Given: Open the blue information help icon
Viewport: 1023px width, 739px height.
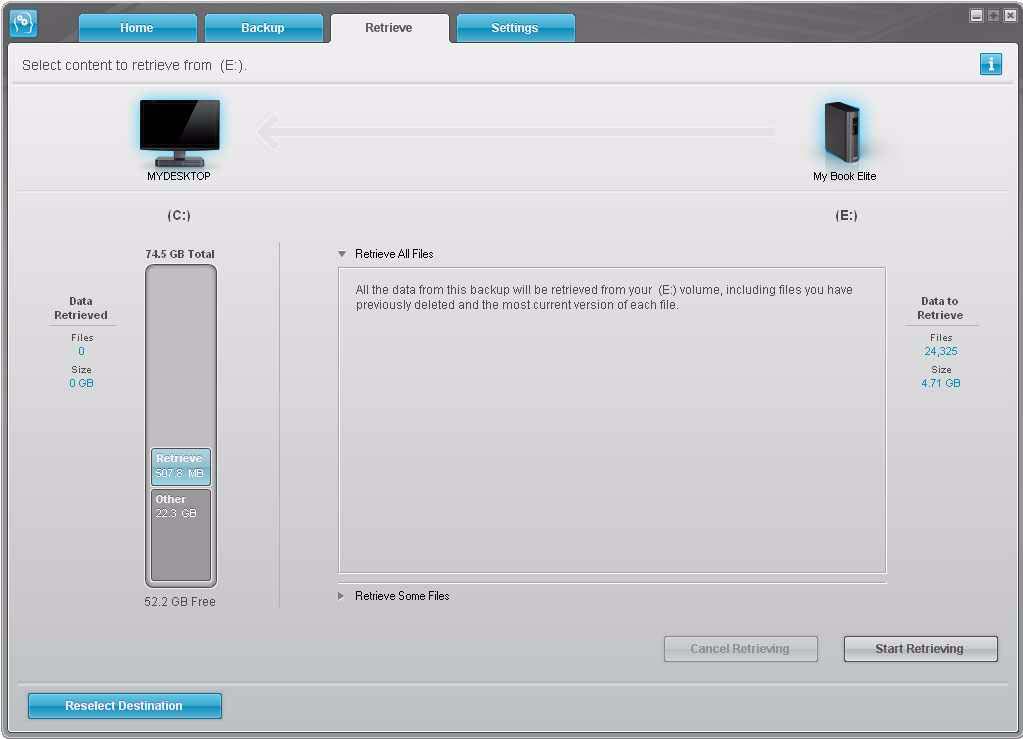Looking at the screenshot, I should tap(990, 64).
